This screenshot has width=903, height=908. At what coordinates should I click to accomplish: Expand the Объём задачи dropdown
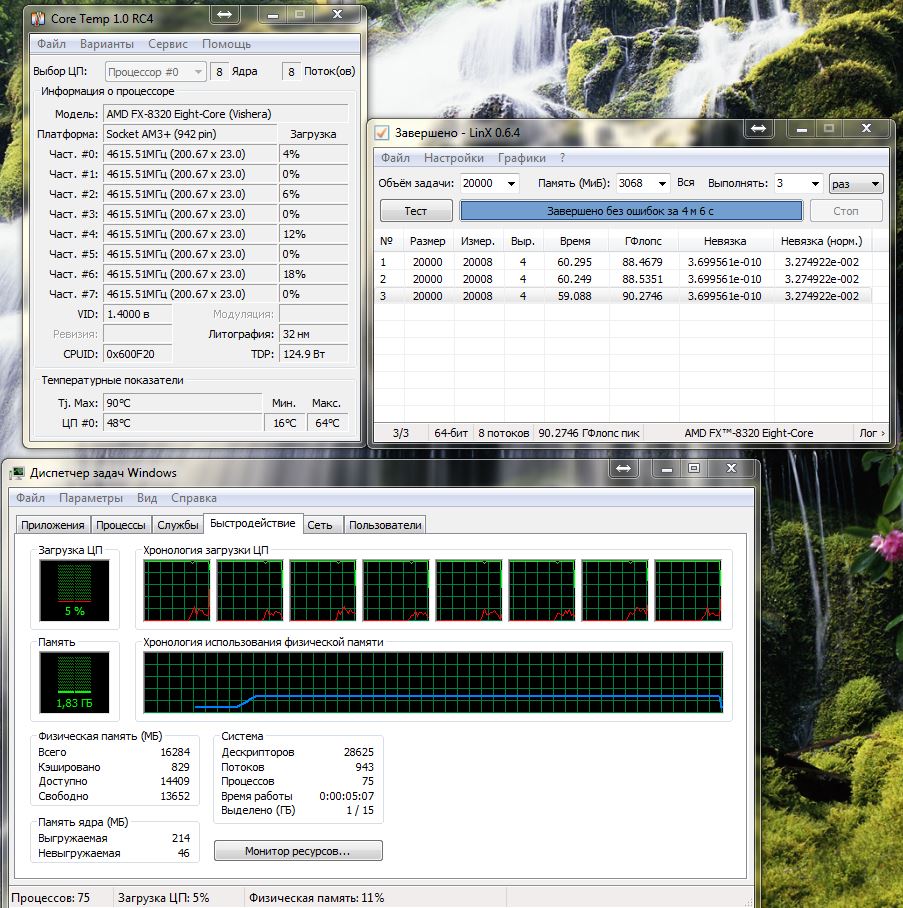[512, 184]
